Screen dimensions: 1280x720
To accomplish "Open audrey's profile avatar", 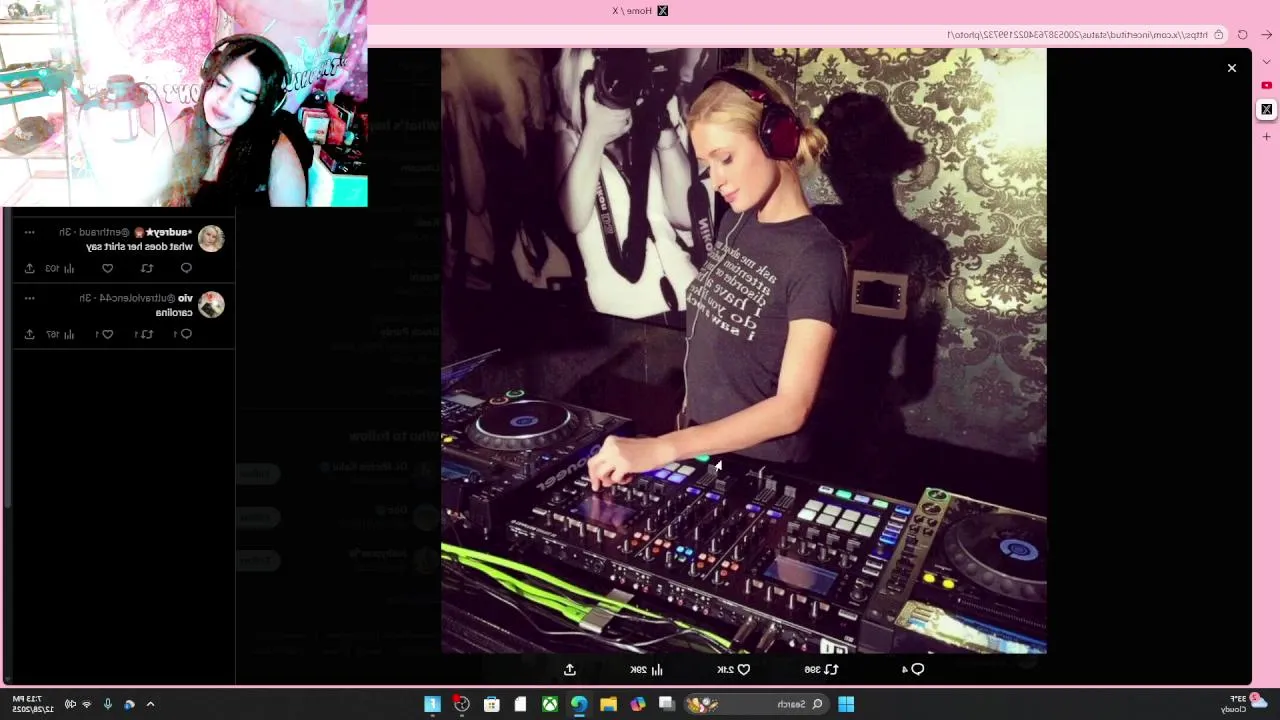I will coord(211,238).
